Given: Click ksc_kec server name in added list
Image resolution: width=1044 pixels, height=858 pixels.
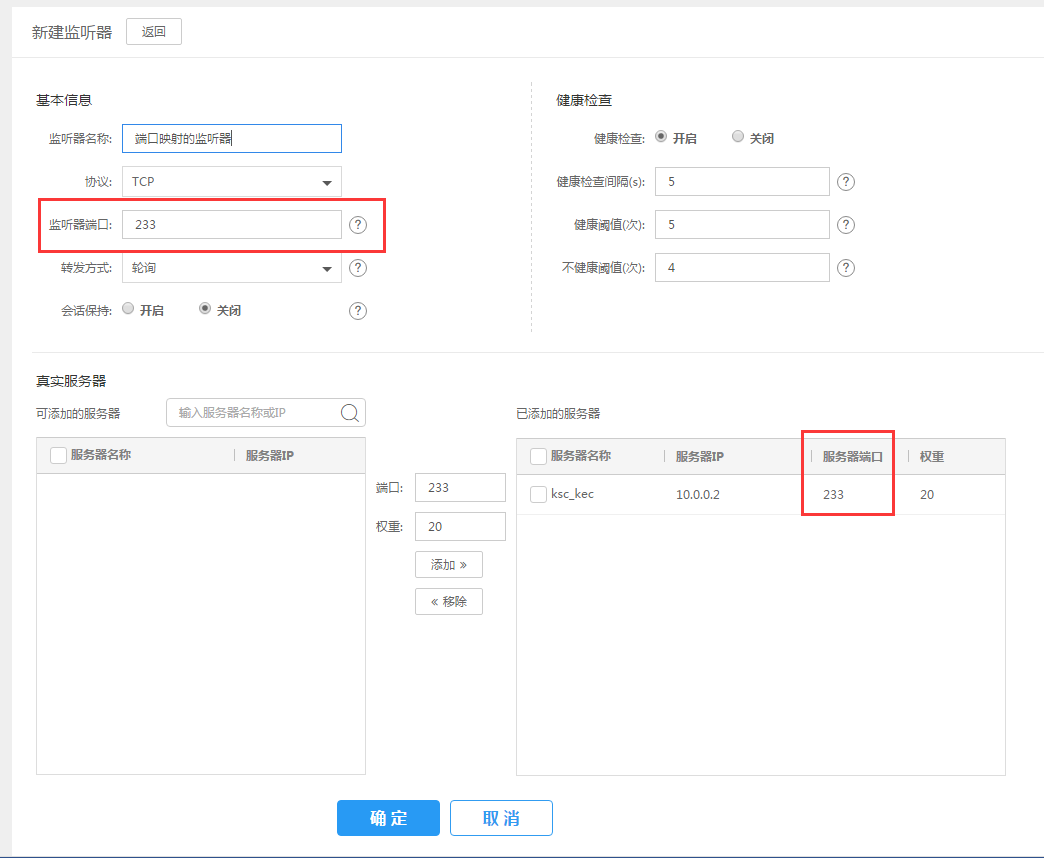Looking at the screenshot, I should coord(573,494).
